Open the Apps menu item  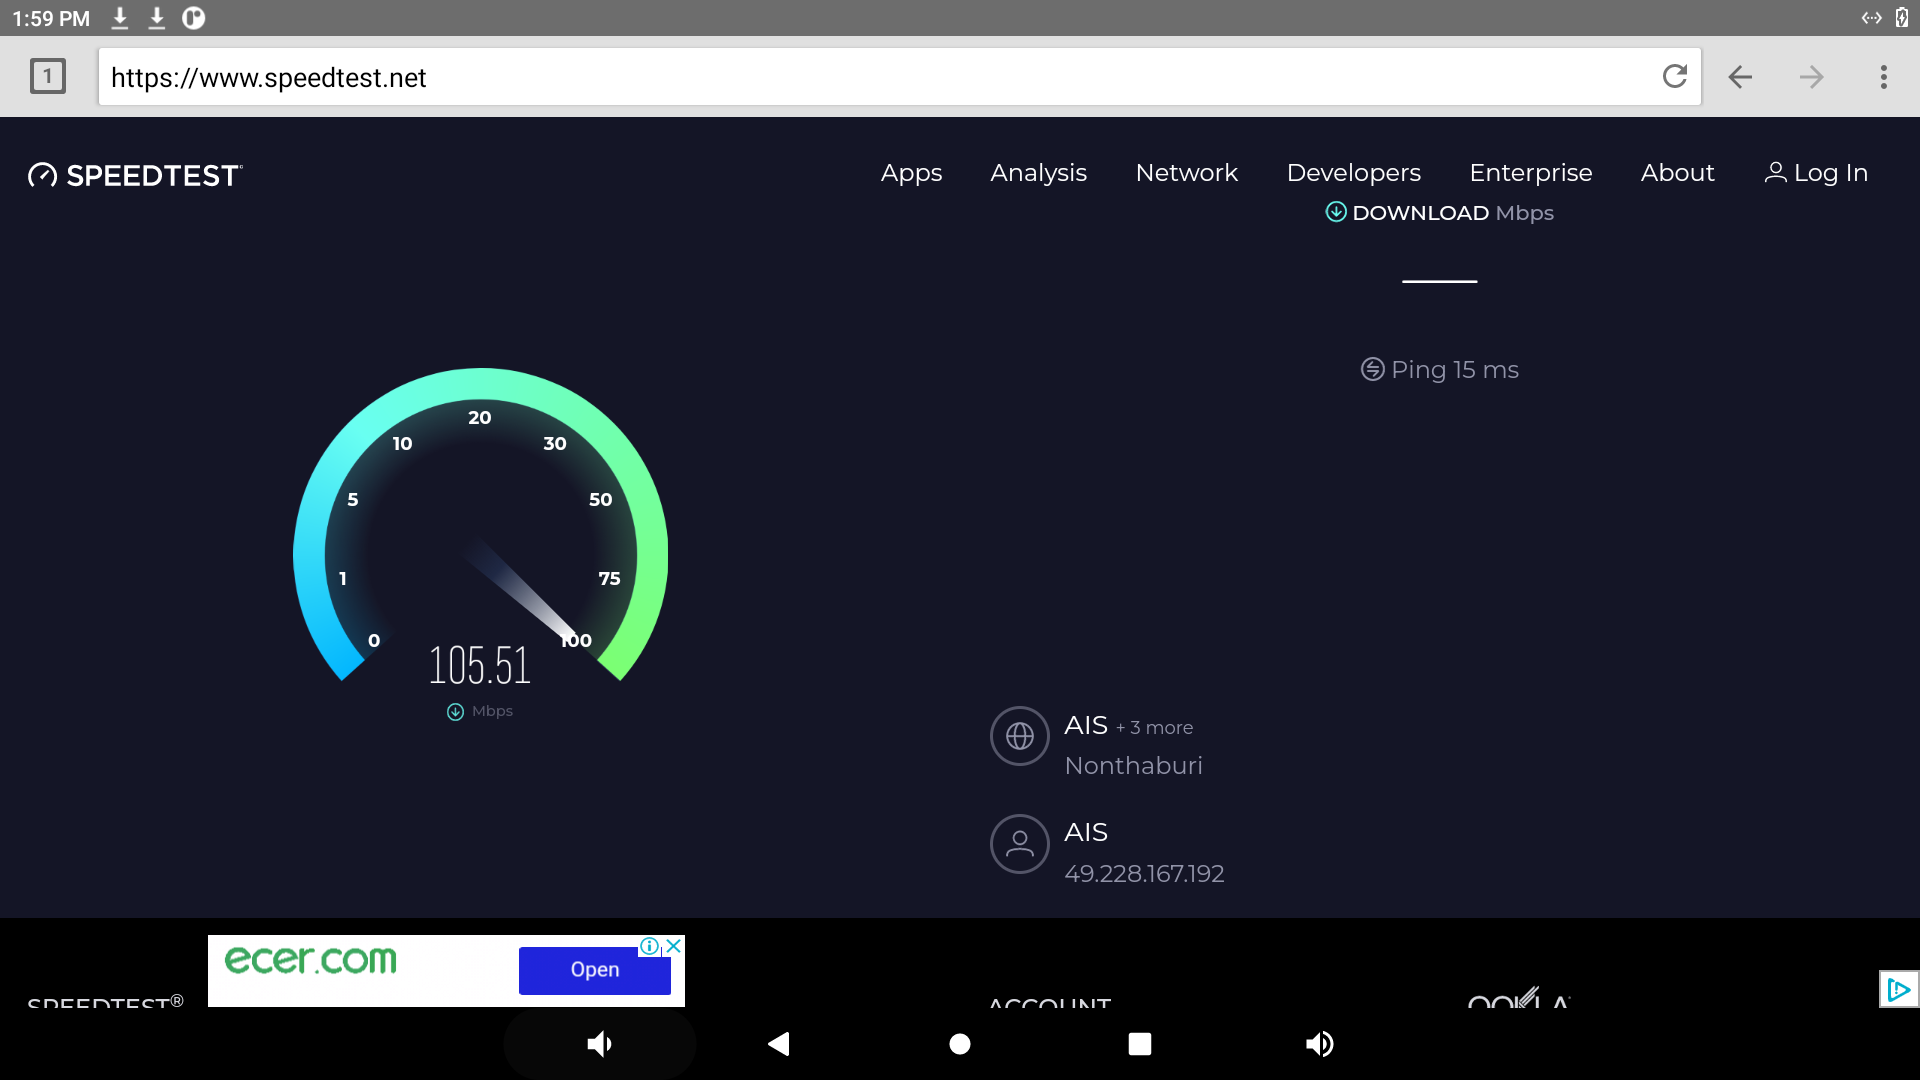(911, 173)
